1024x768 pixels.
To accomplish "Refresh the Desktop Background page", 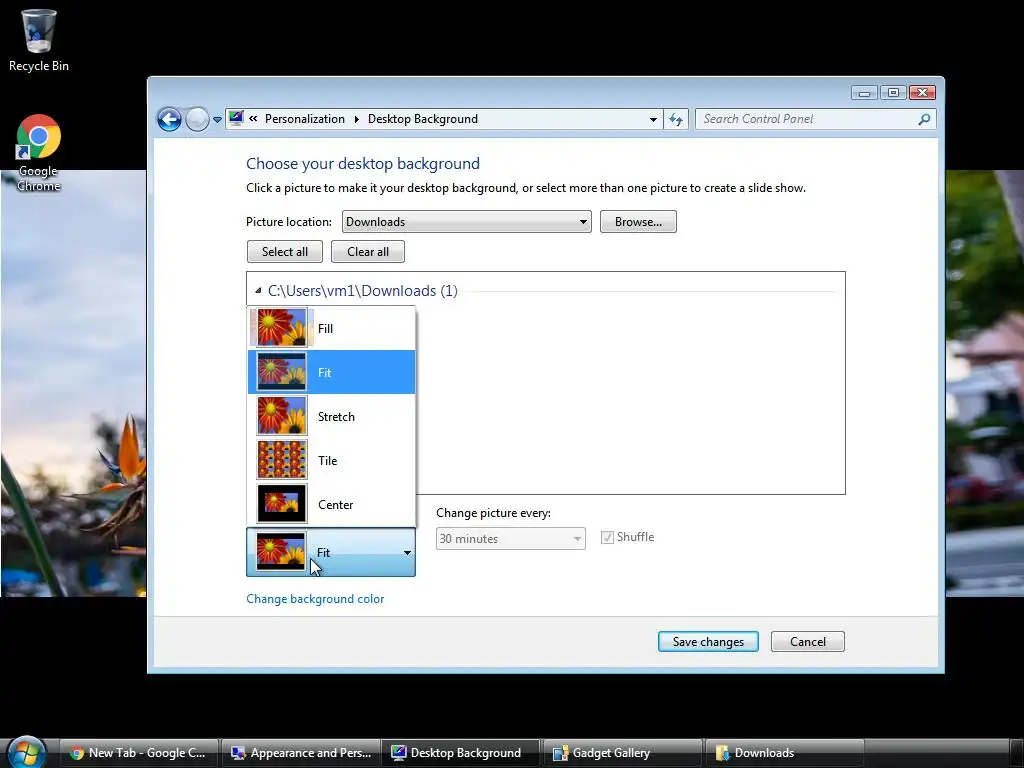I will 676,120.
